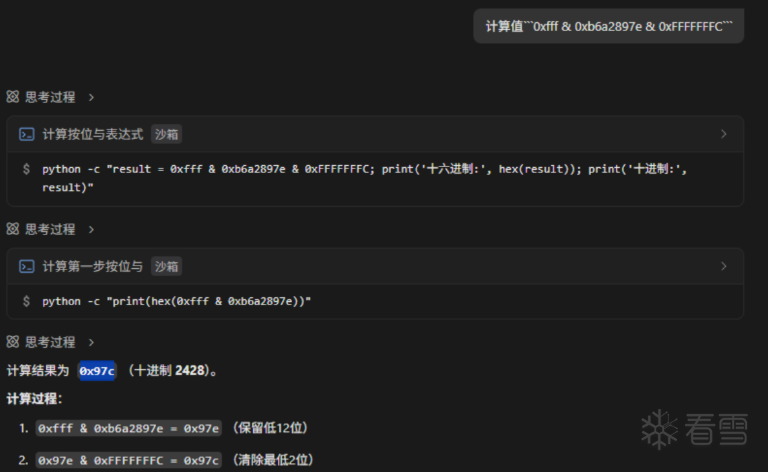
Task: Click the terminal icon beside 计算按位与表达式
Action: click(x=26, y=134)
